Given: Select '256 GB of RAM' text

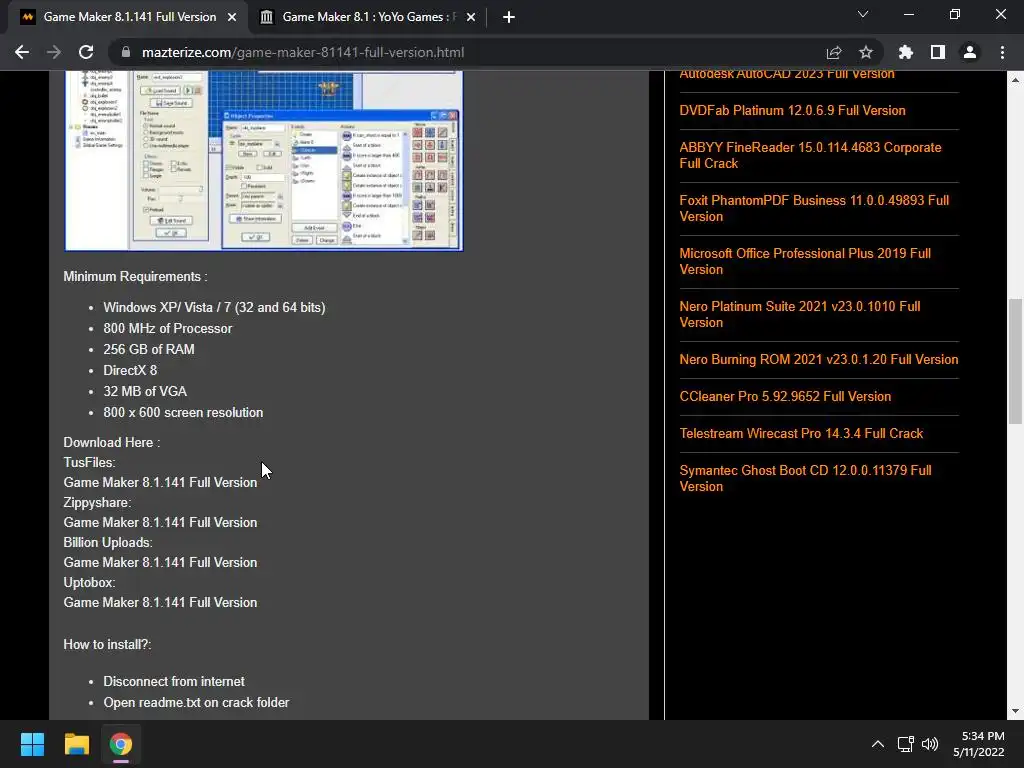Looking at the screenshot, I should [x=149, y=349].
